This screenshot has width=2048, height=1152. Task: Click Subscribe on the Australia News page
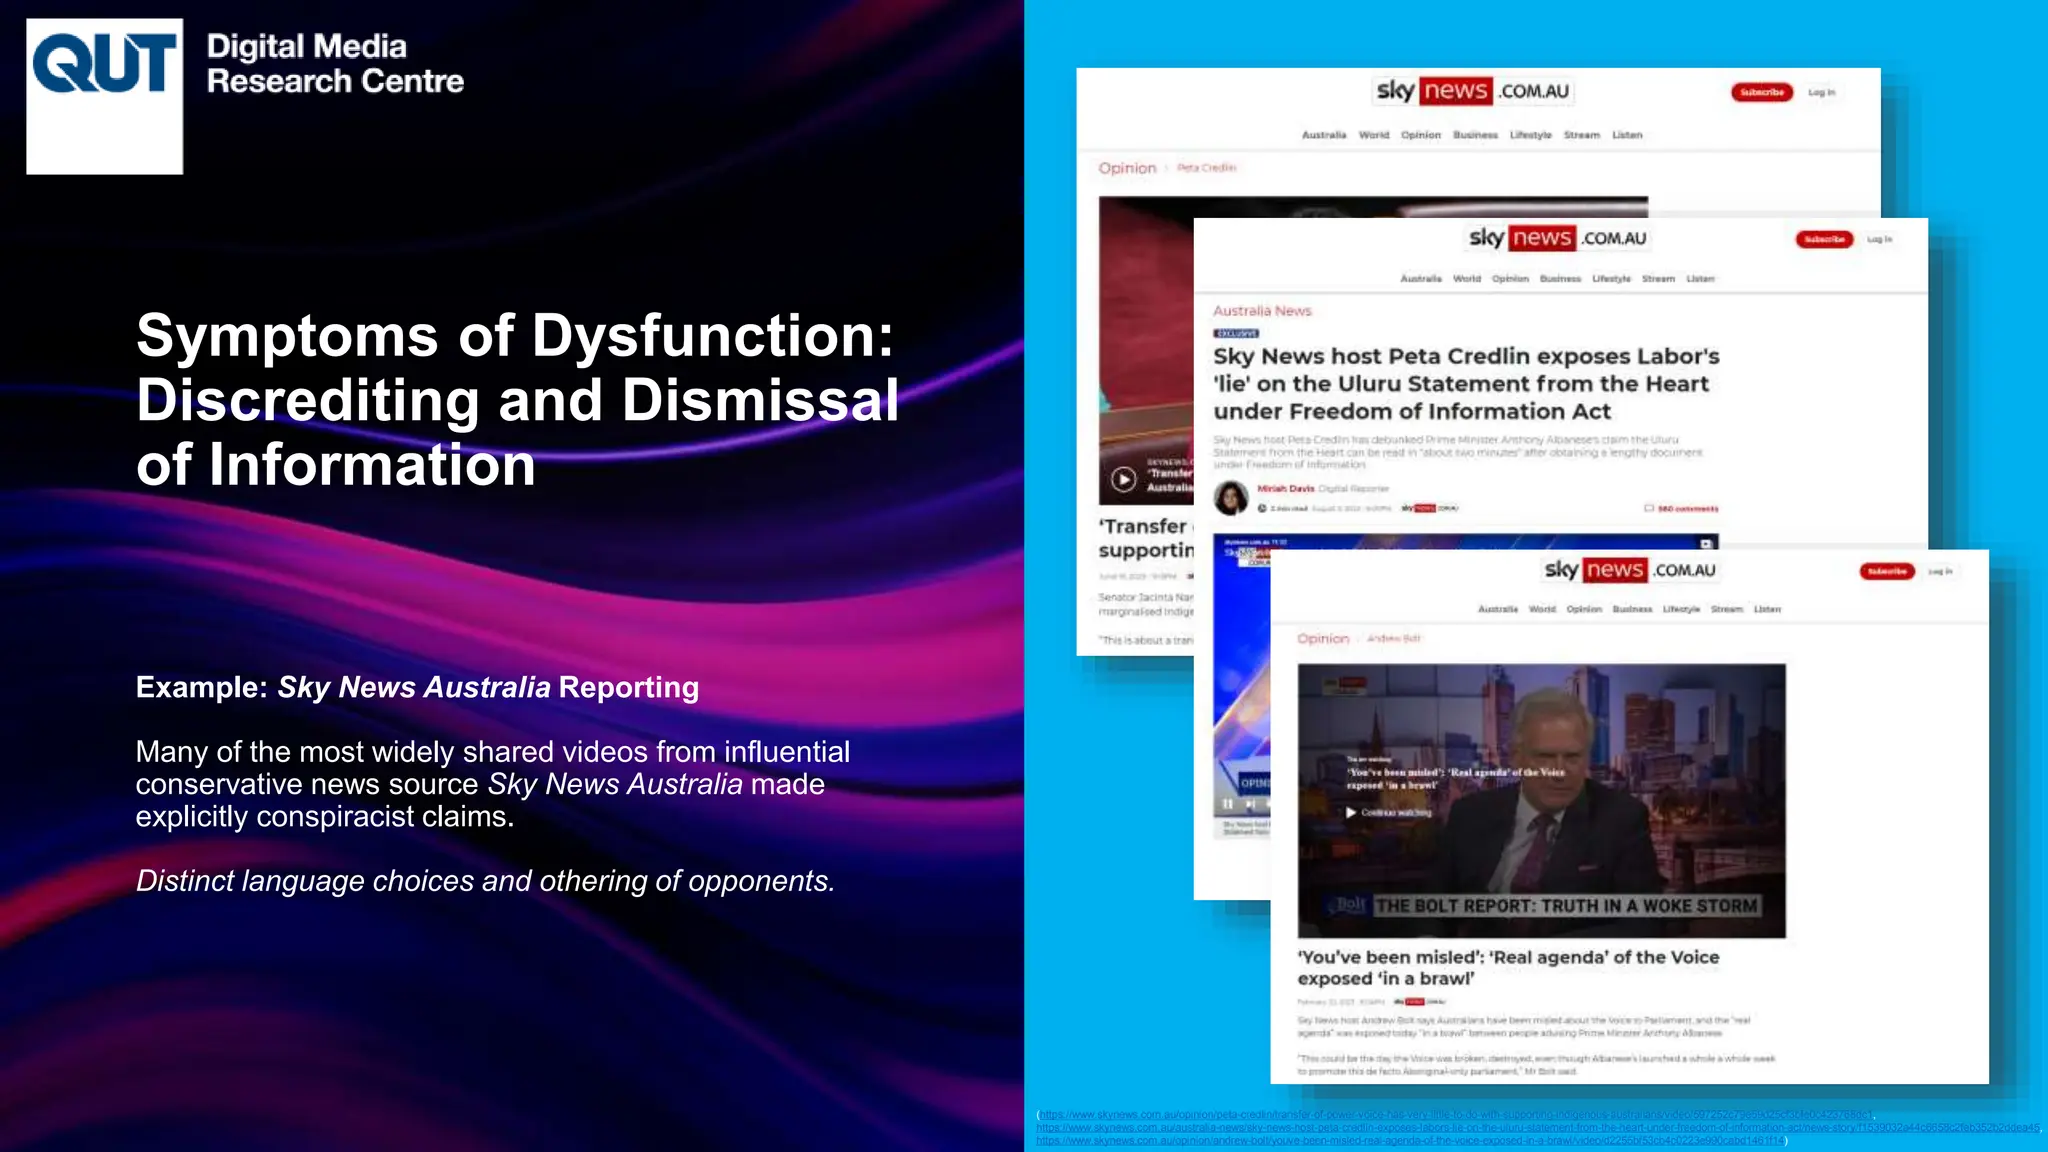pos(1824,239)
